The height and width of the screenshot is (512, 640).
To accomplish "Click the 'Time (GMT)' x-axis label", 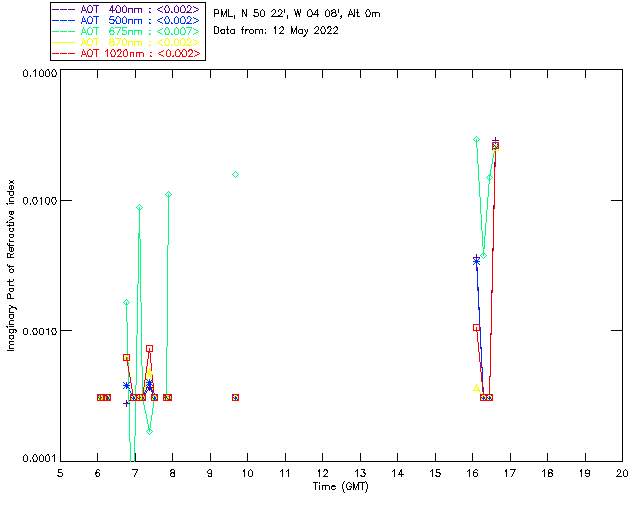I will coord(341,487).
